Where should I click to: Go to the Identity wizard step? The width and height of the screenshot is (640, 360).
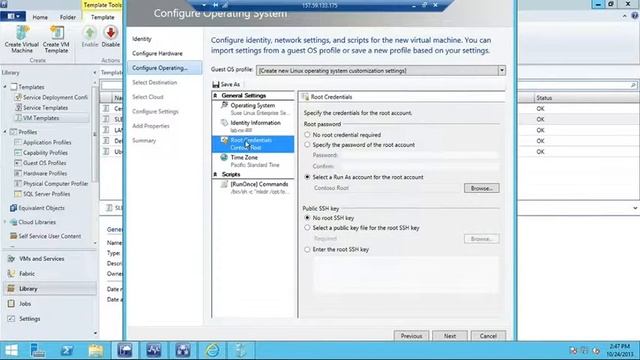[142, 39]
